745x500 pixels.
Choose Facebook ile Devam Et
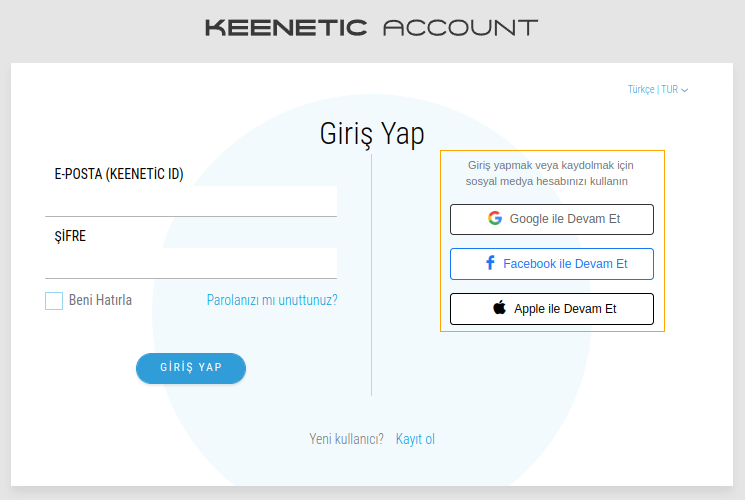click(x=552, y=264)
